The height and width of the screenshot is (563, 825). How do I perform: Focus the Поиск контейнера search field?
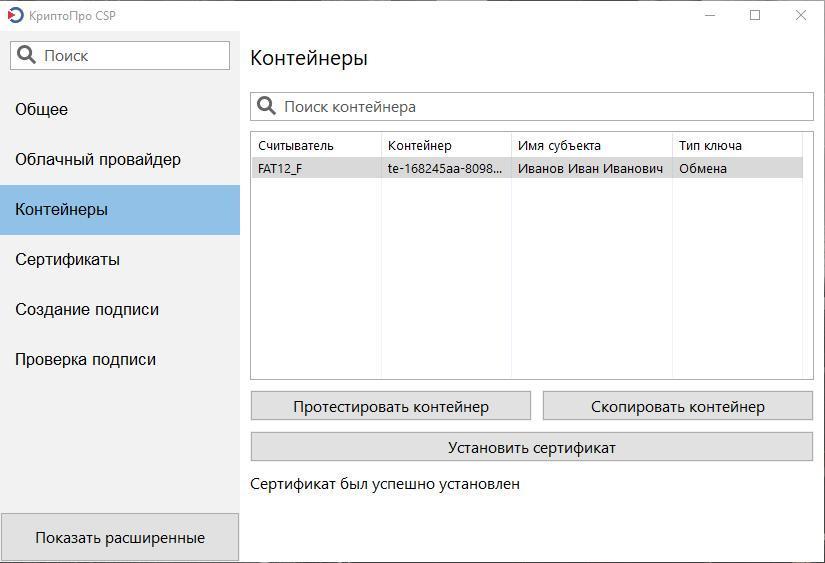tap(532, 107)
